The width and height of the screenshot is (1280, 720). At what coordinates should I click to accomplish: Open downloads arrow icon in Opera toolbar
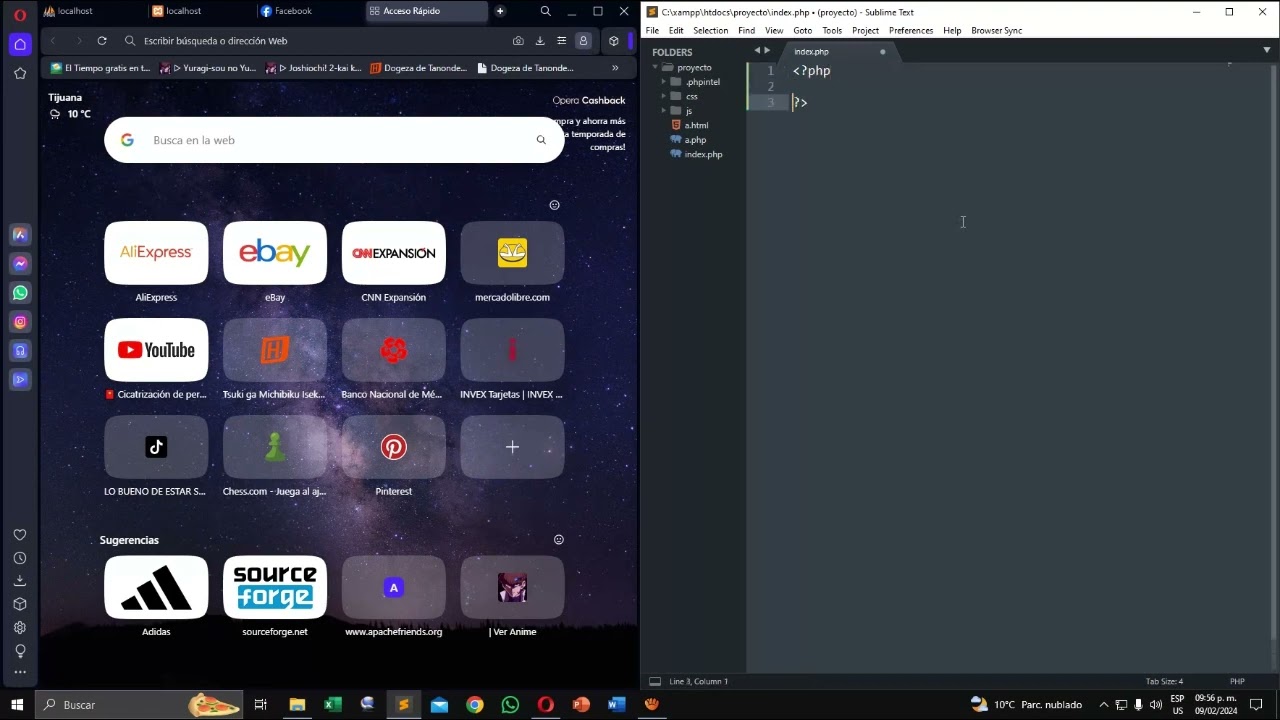(x=540, y=41)
